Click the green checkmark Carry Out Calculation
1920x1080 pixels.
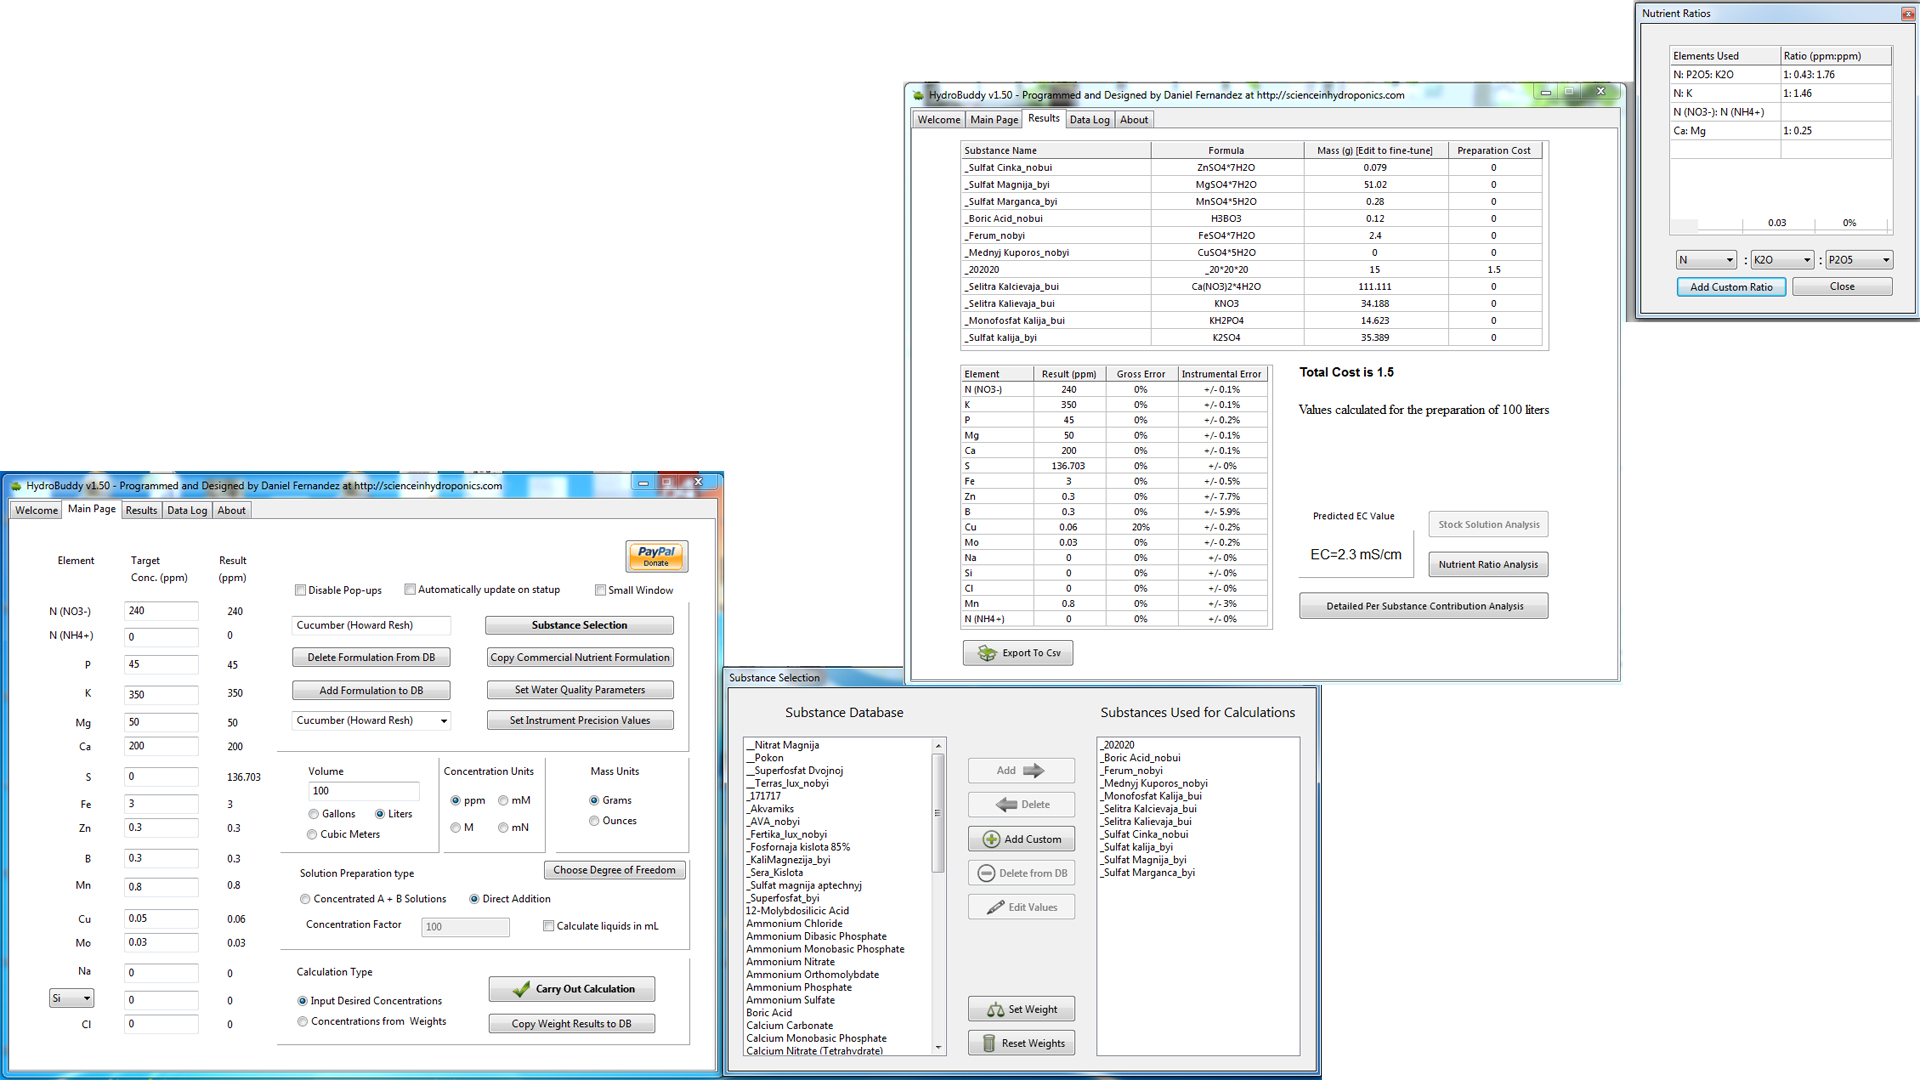(x=521, y=989)
